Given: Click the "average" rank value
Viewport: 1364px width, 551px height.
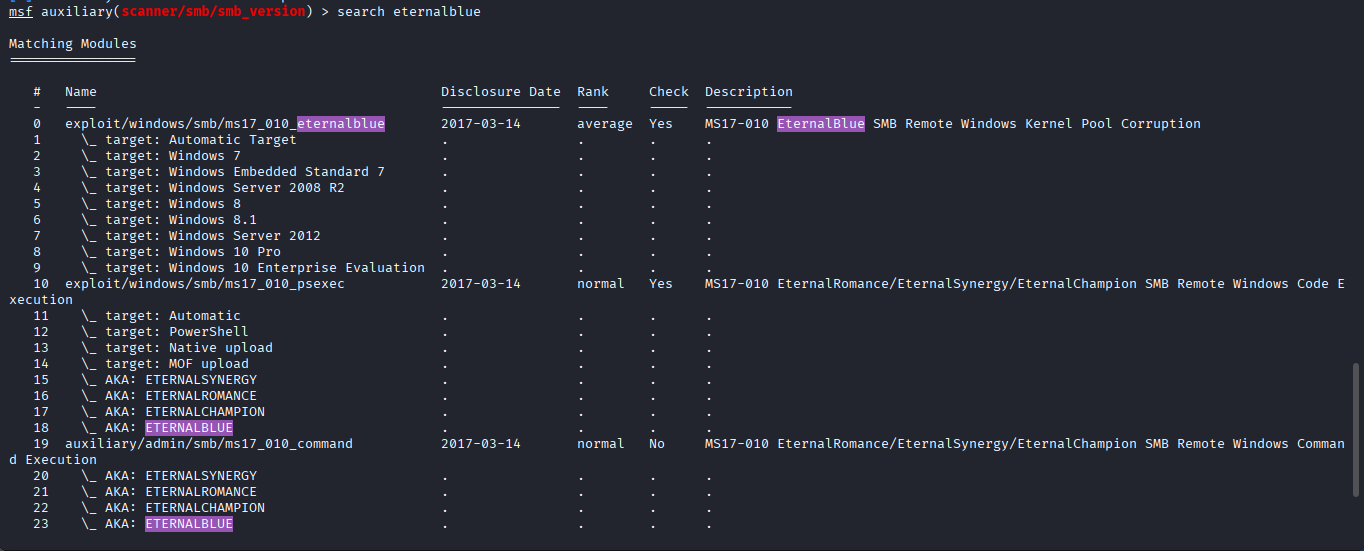Looking at the screenshot, I should [x=604, y=124].
